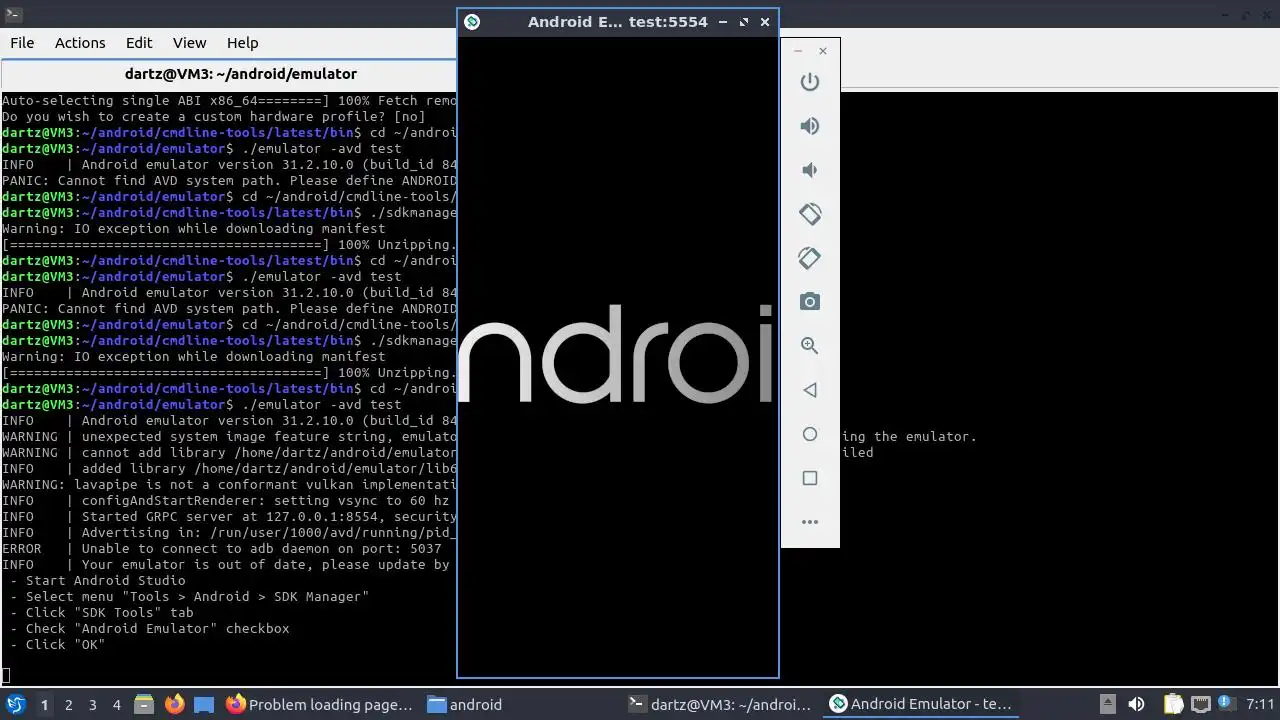Close the emulator side toolbar panel

tap(823, 51)
